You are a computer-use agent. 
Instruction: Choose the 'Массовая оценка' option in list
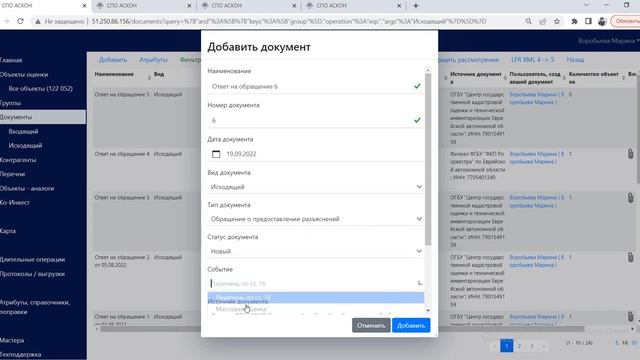(x=316, y=309)
